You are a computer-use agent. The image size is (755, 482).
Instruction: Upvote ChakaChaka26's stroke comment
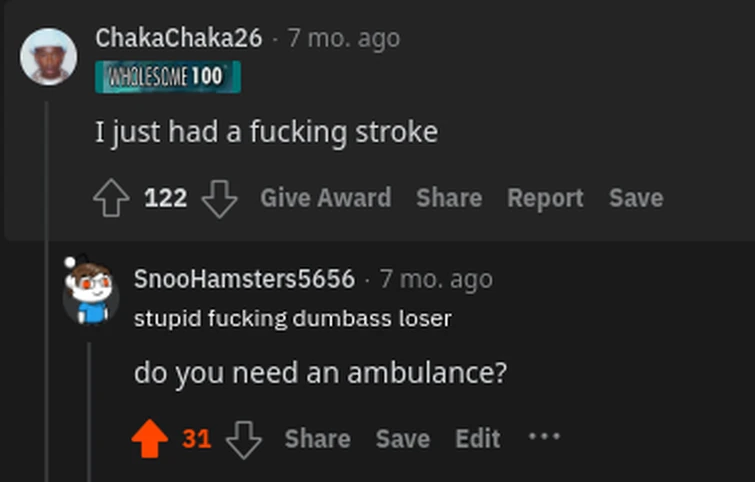[x=111, y=198]
